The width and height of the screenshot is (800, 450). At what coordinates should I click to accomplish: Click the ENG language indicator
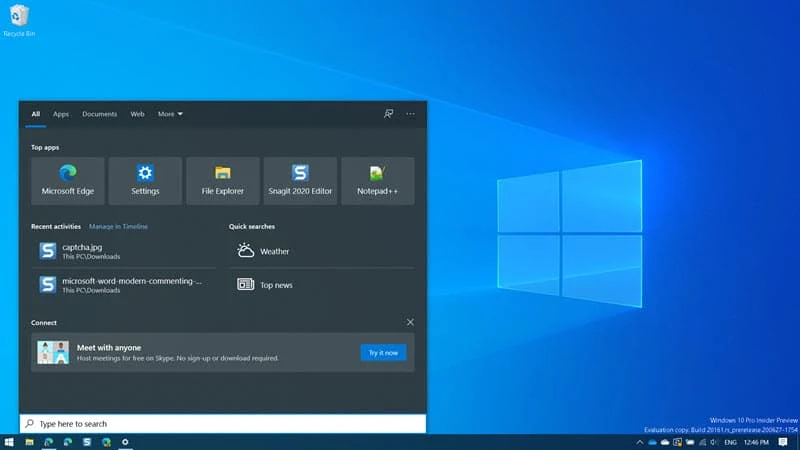click(731, 442)
